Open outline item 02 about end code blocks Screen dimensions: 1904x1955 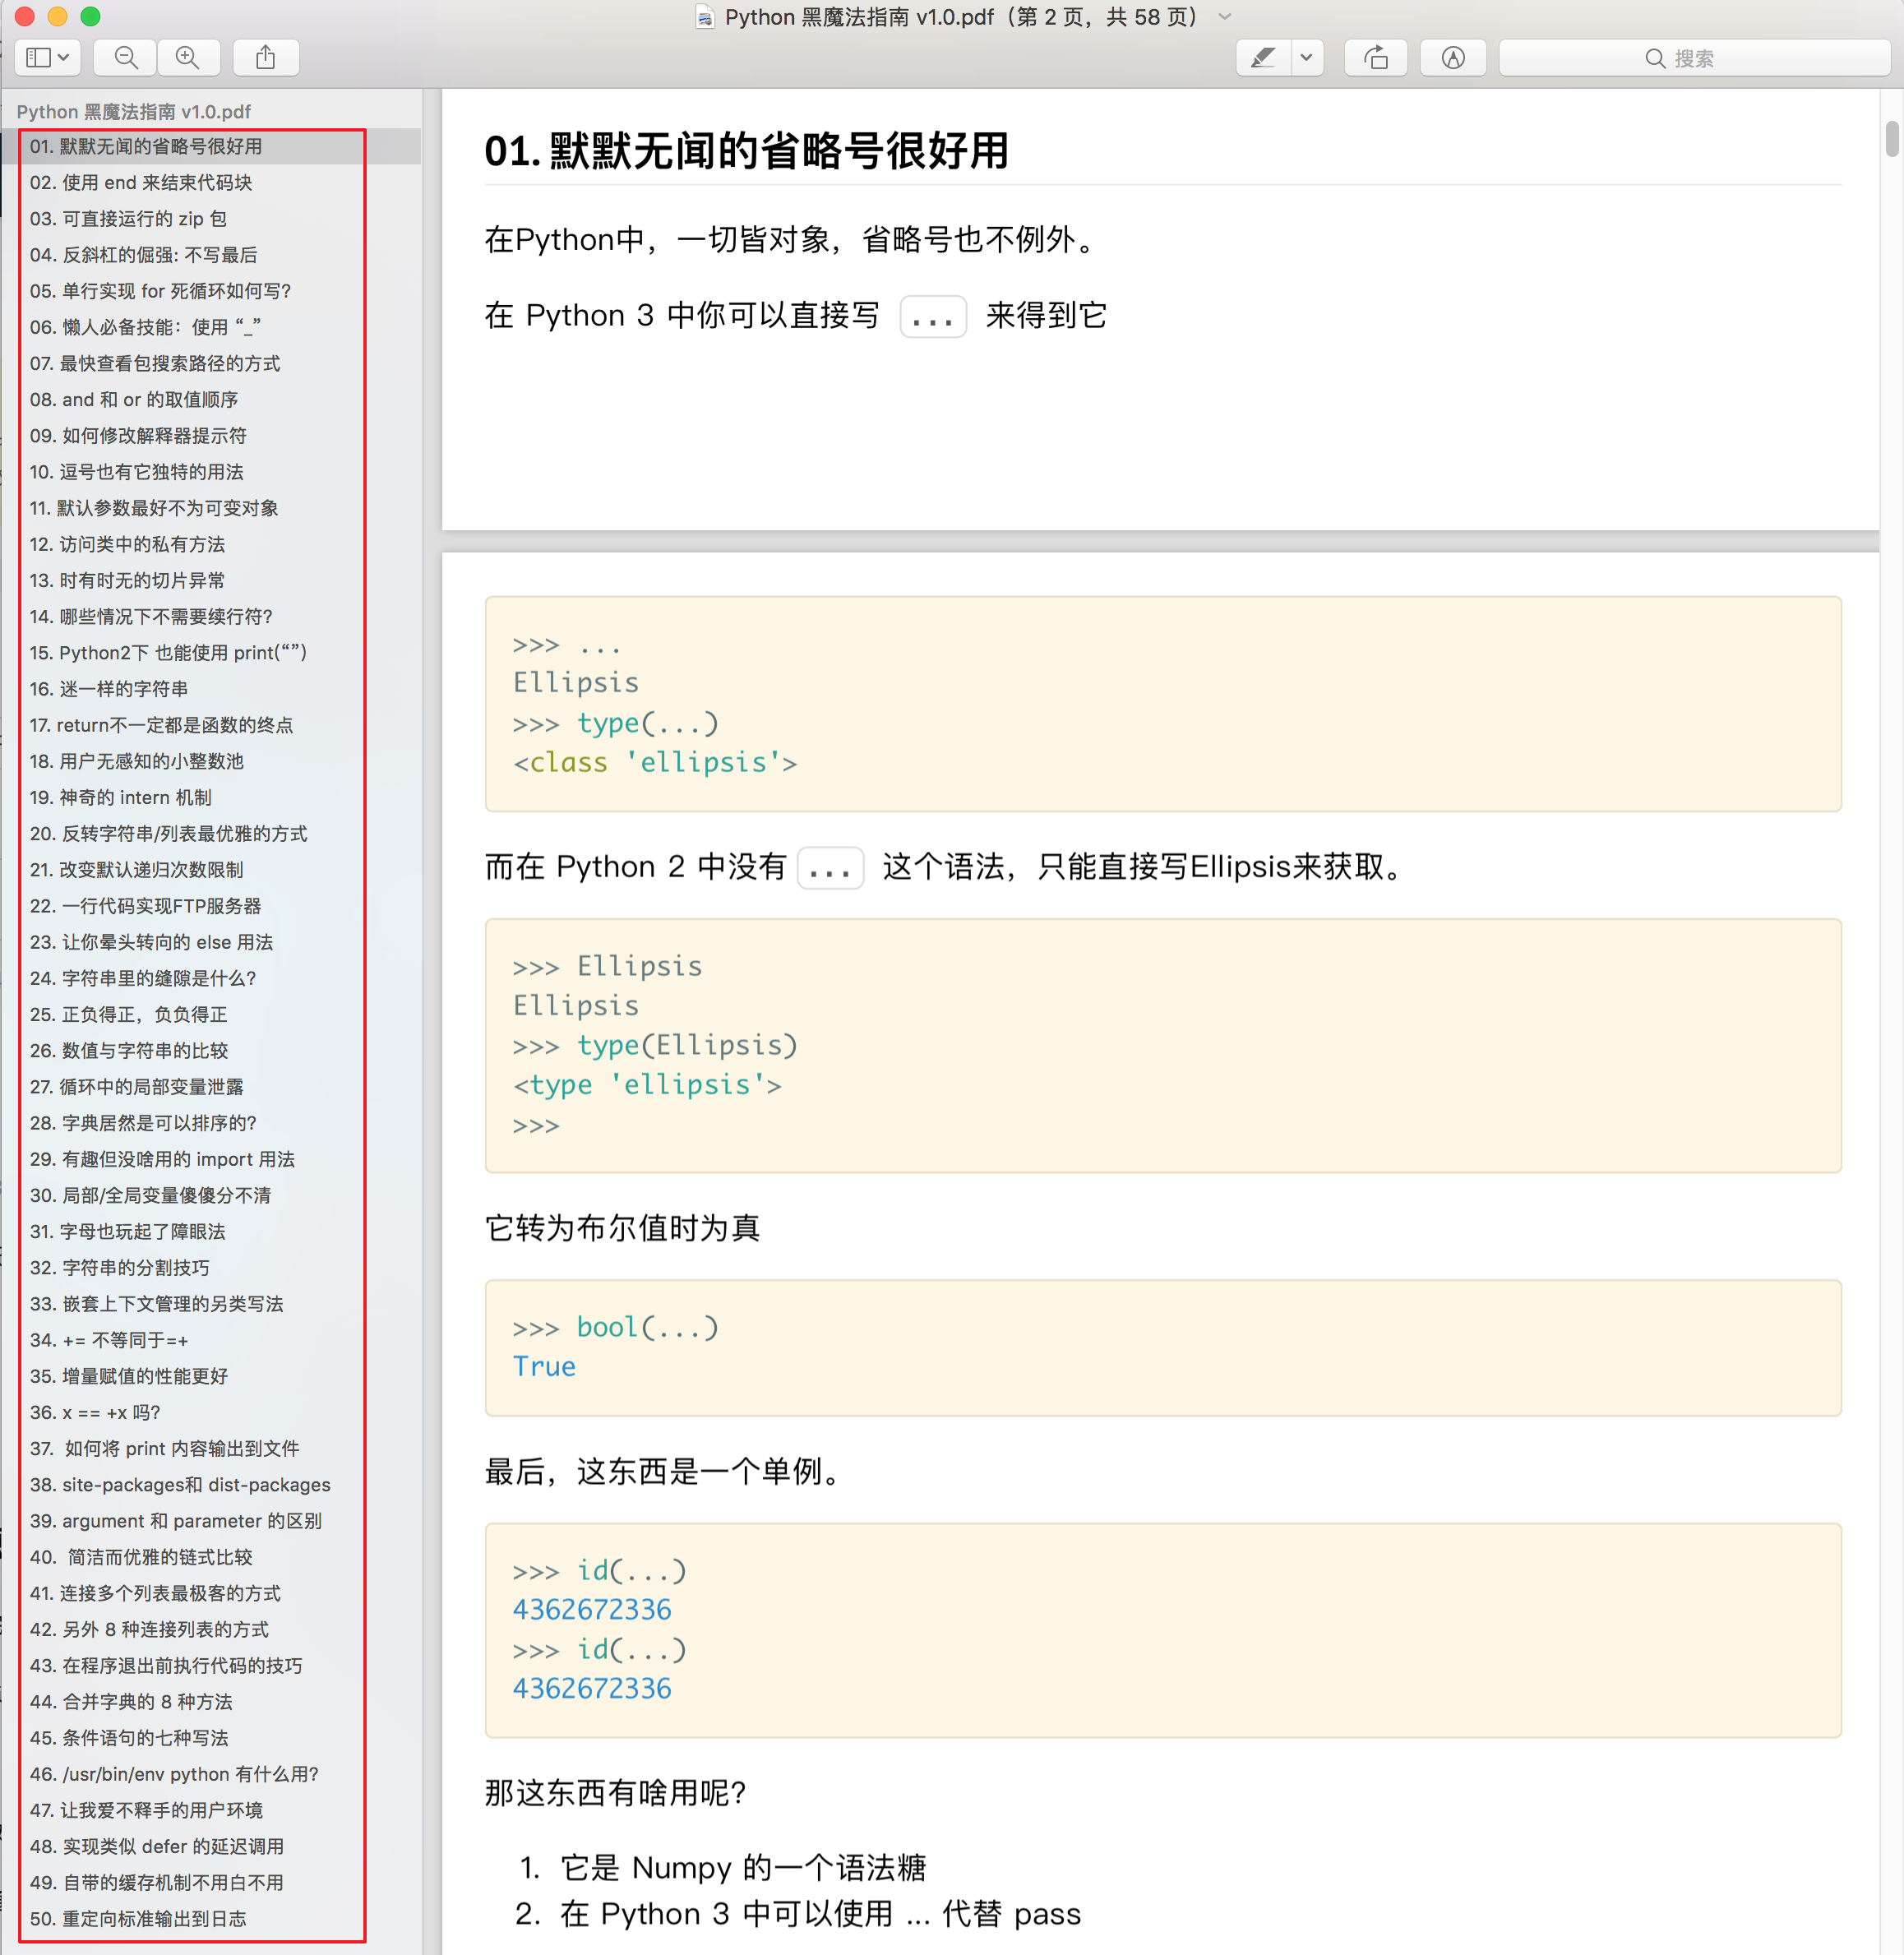[x=141, y=183]
